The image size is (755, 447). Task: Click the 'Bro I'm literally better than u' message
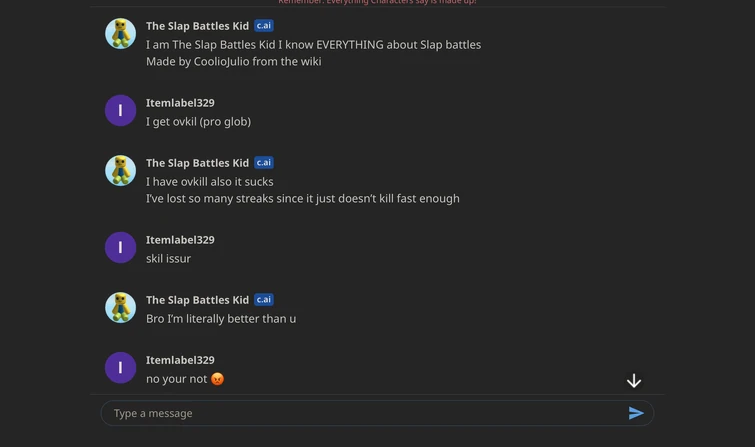click(x=221, y=319)
